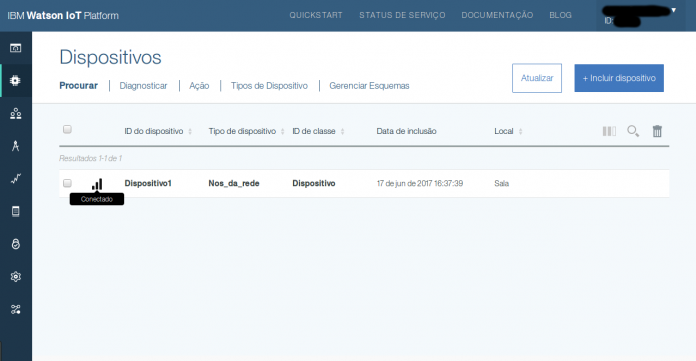Viewport: 696px width, 361px height.
Task: Click the Atualizar button
Action: (537, 78)
